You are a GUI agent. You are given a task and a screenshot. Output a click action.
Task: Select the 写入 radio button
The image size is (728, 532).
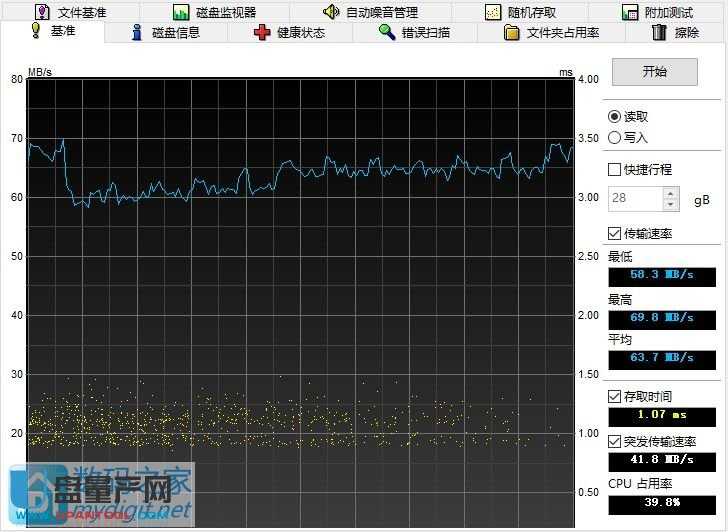tap(615, 137)
